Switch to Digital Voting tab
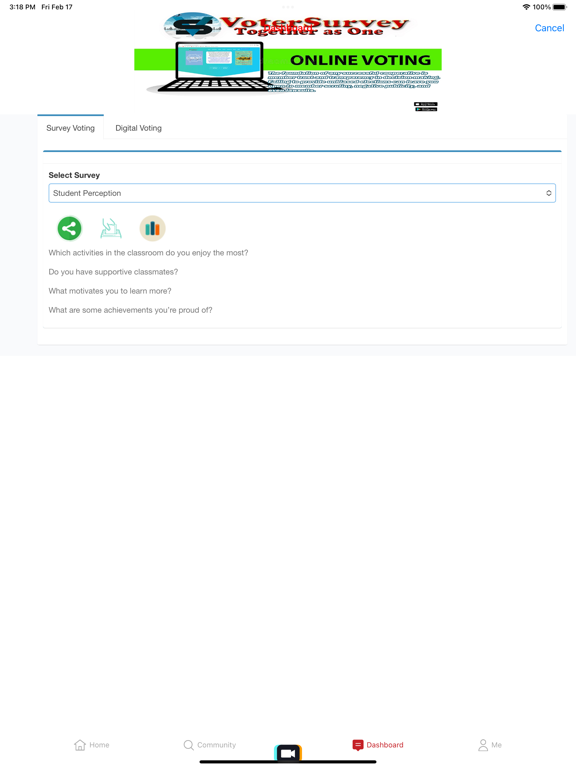Screen dimensions: 576x768 pyautogui.click(x=139, y=128)
